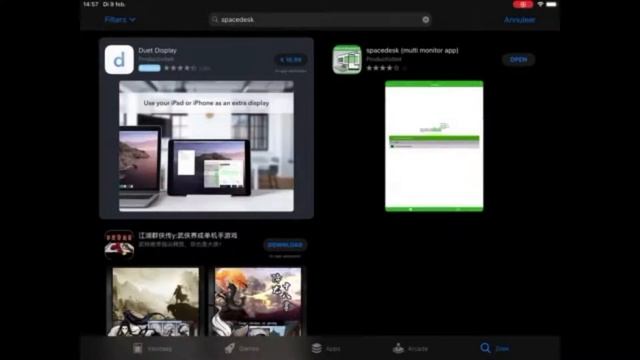Viewport: 640px width, 360px height.
Task: Tap the Annuleer cancel button
Action: (519, 20)
